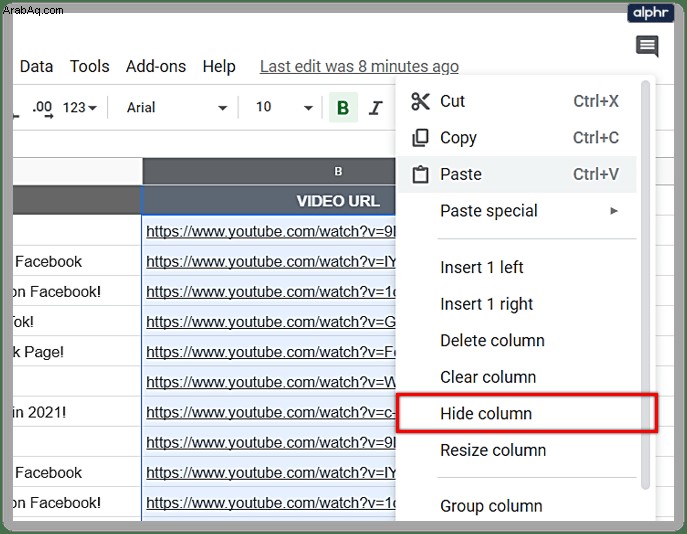This screenshot has width=687, height=534.
Task: Select Insert 1 left
Action: click(516, 267)
